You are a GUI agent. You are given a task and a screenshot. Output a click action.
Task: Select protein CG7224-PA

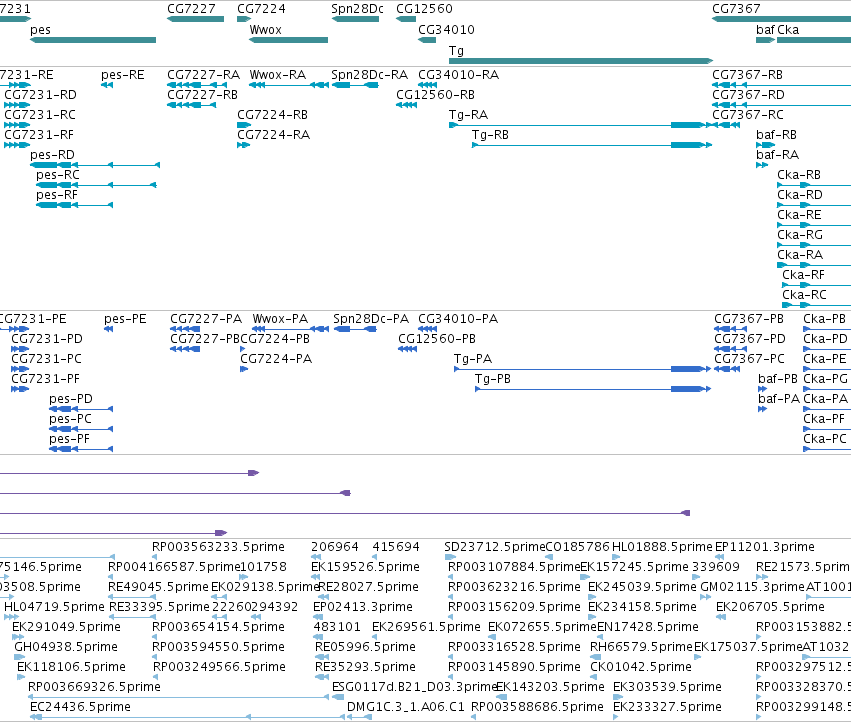pos(244,369)
